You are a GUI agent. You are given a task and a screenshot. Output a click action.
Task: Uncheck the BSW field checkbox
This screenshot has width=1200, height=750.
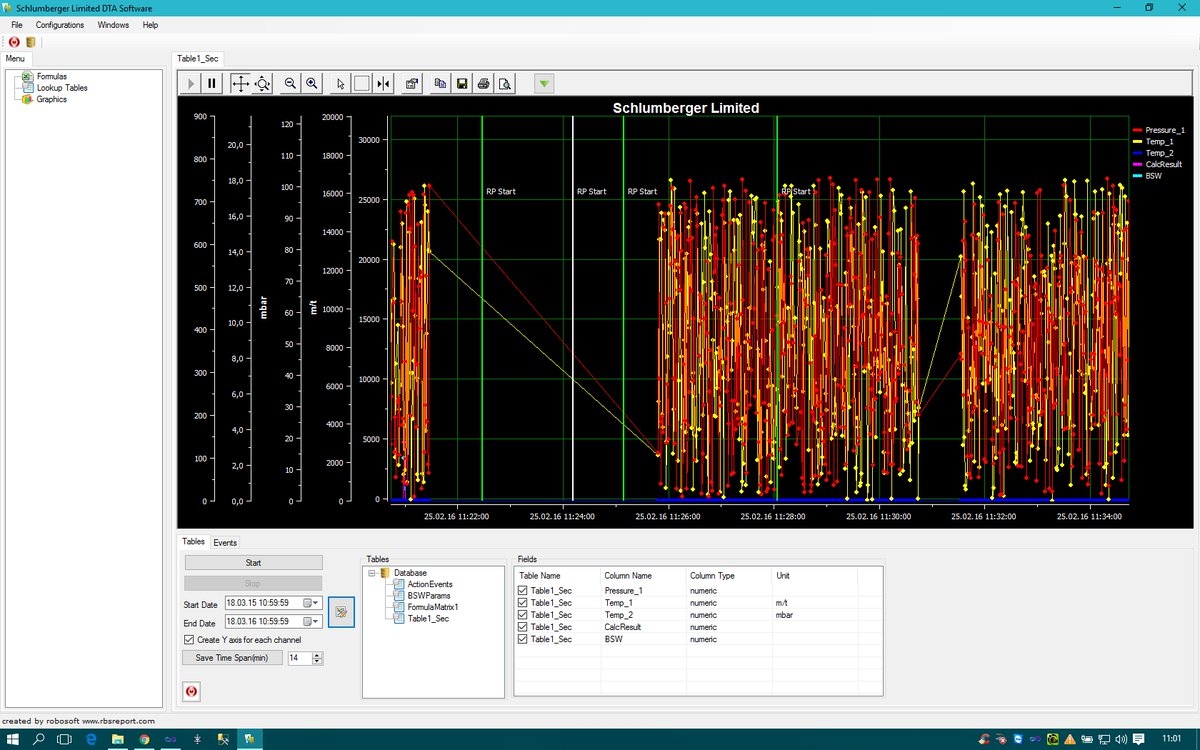[522, 639]
